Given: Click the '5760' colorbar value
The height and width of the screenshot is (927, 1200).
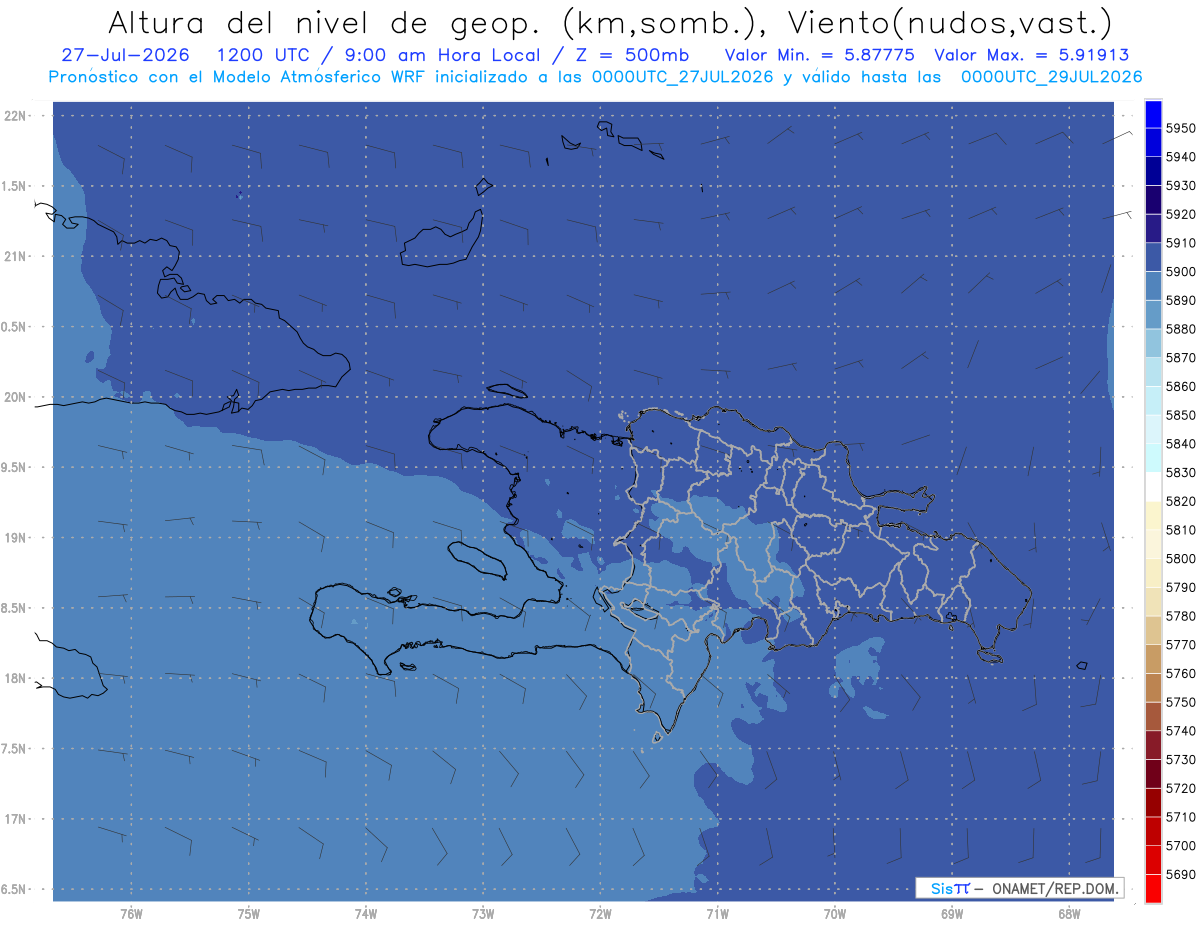Looking at the screenshot, I should (1181, 674).
